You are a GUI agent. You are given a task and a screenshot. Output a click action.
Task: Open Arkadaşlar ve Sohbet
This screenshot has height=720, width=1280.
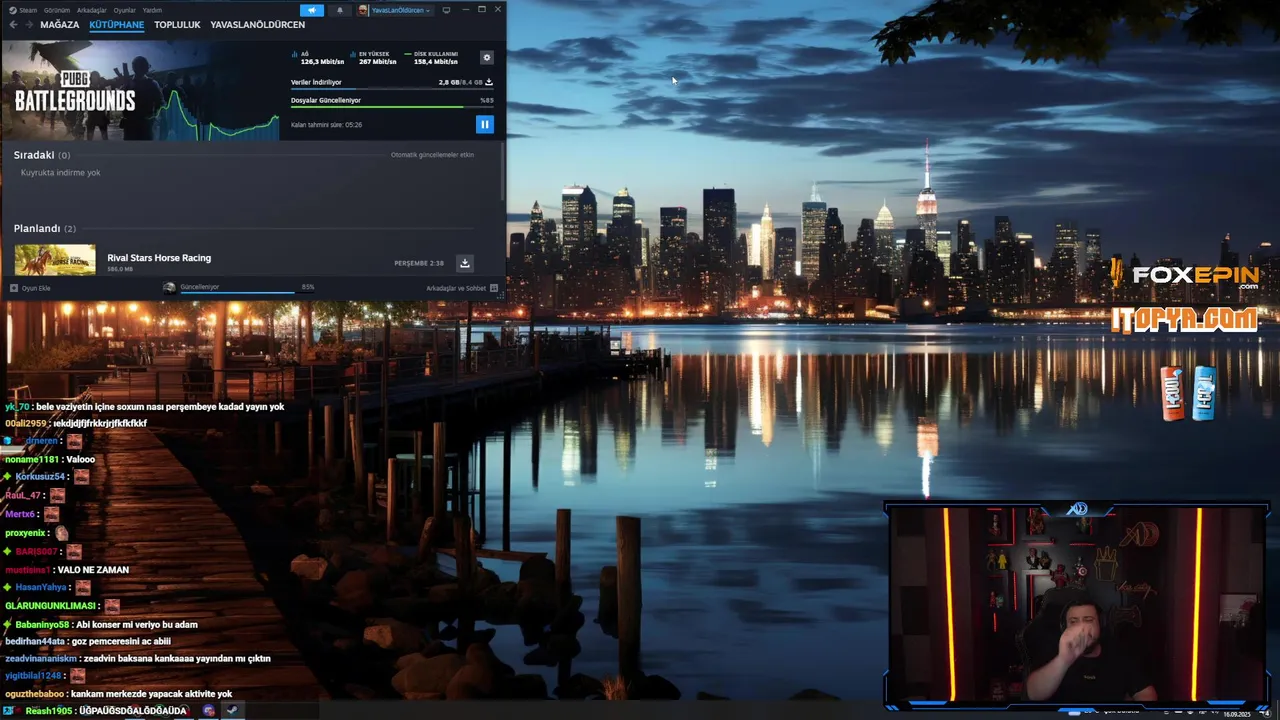coord(456,288)
